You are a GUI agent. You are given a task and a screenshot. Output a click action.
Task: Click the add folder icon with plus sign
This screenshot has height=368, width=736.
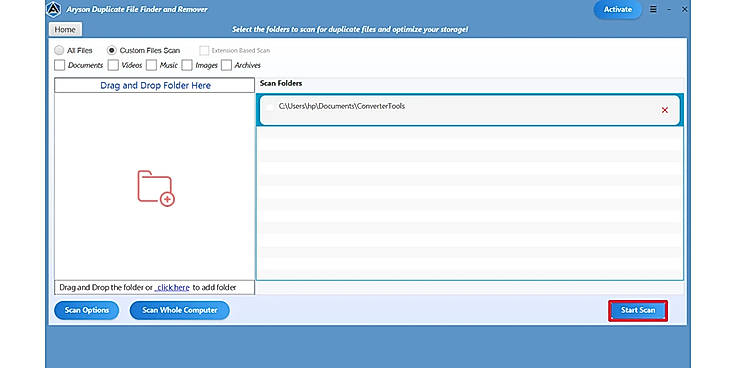[x=156, y=188]
